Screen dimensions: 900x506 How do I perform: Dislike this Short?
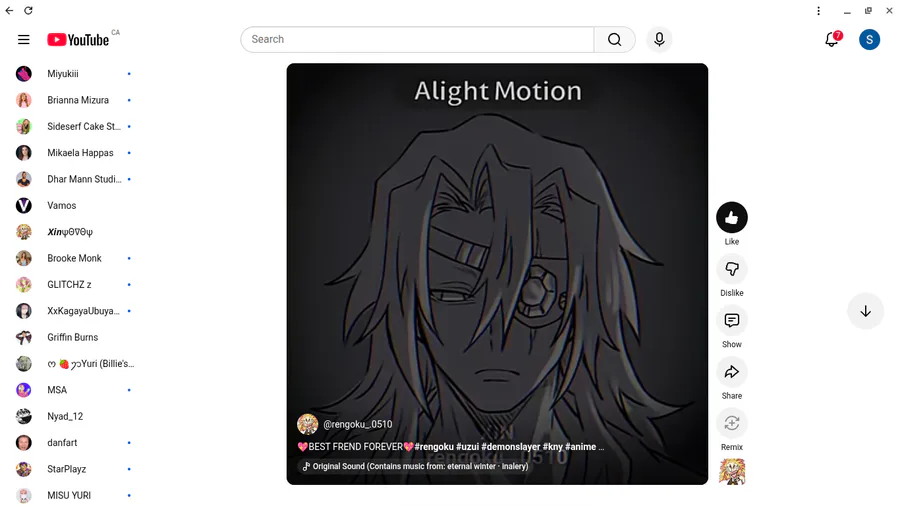pos(732,269)
